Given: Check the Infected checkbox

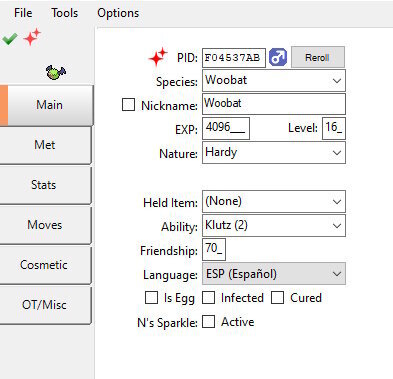Looking at the screenshot, I should pyautogui.click(x=208, y=297).
